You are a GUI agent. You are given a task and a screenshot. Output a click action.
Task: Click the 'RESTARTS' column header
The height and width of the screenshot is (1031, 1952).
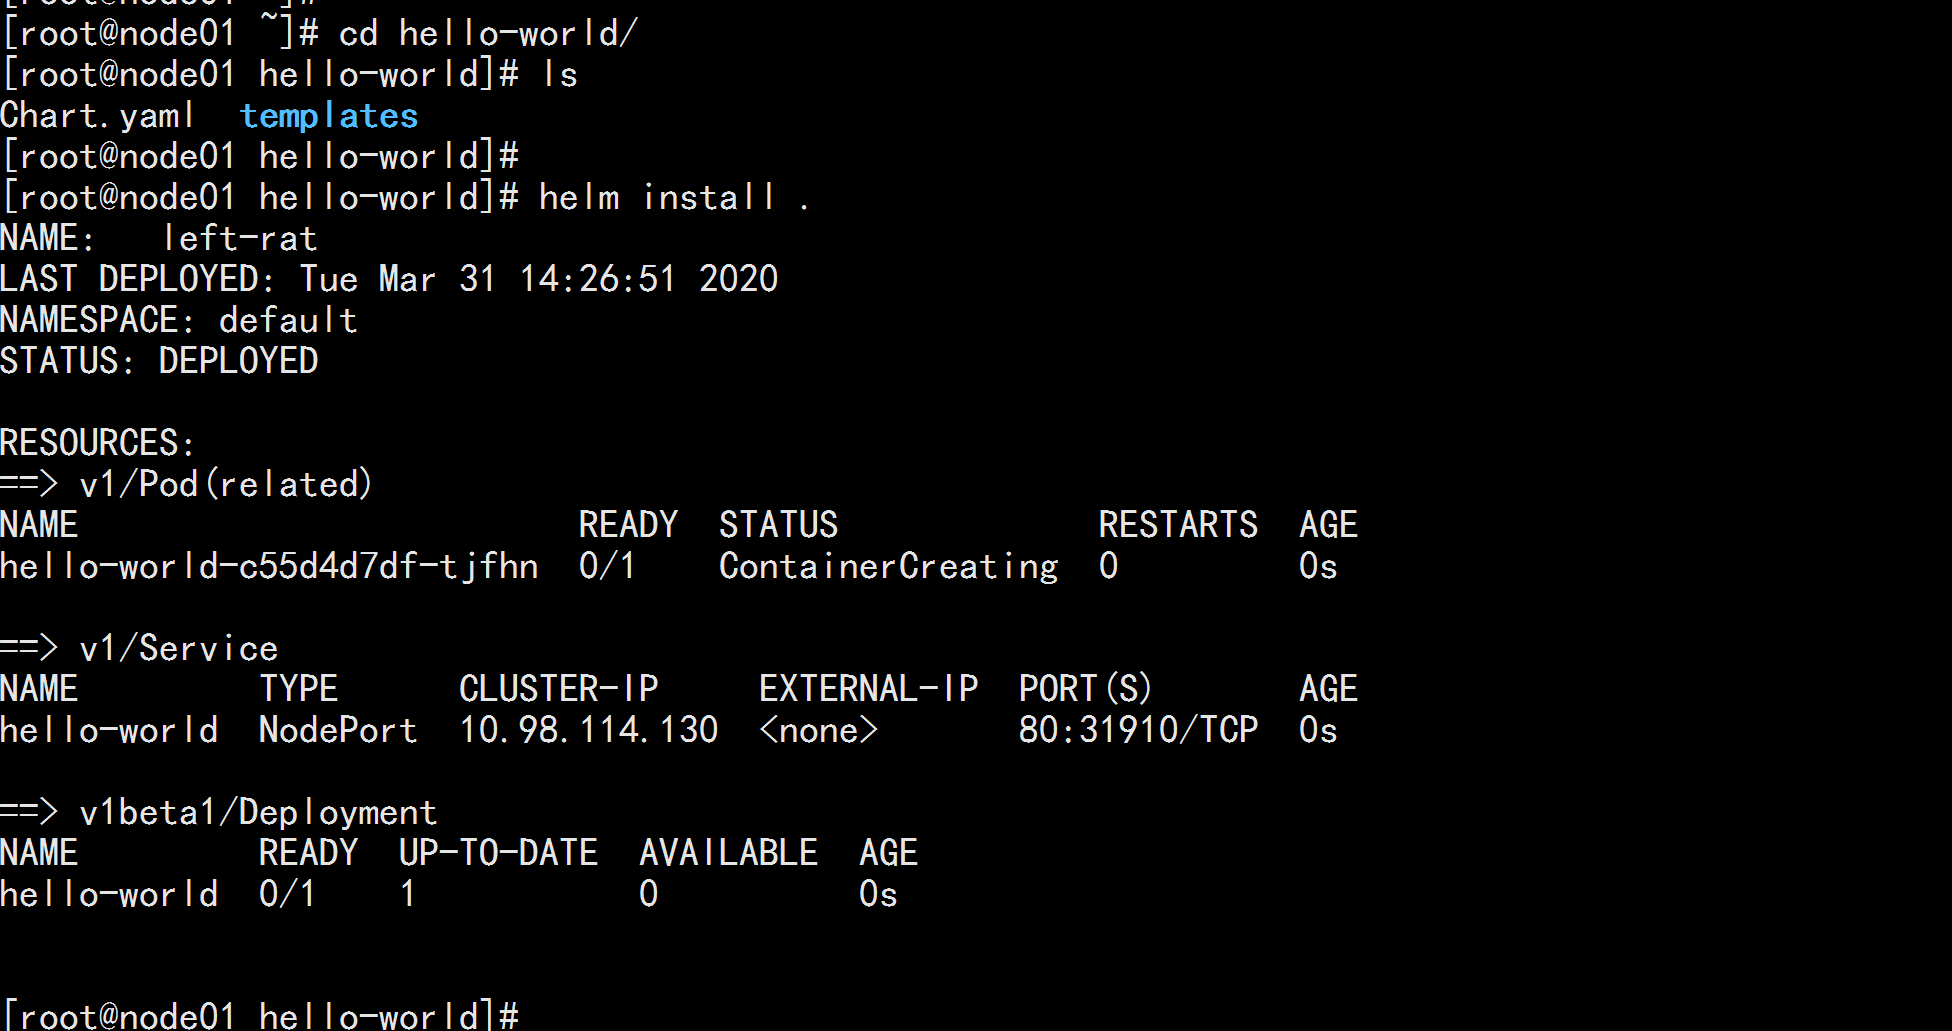(x=1179, y=525)
